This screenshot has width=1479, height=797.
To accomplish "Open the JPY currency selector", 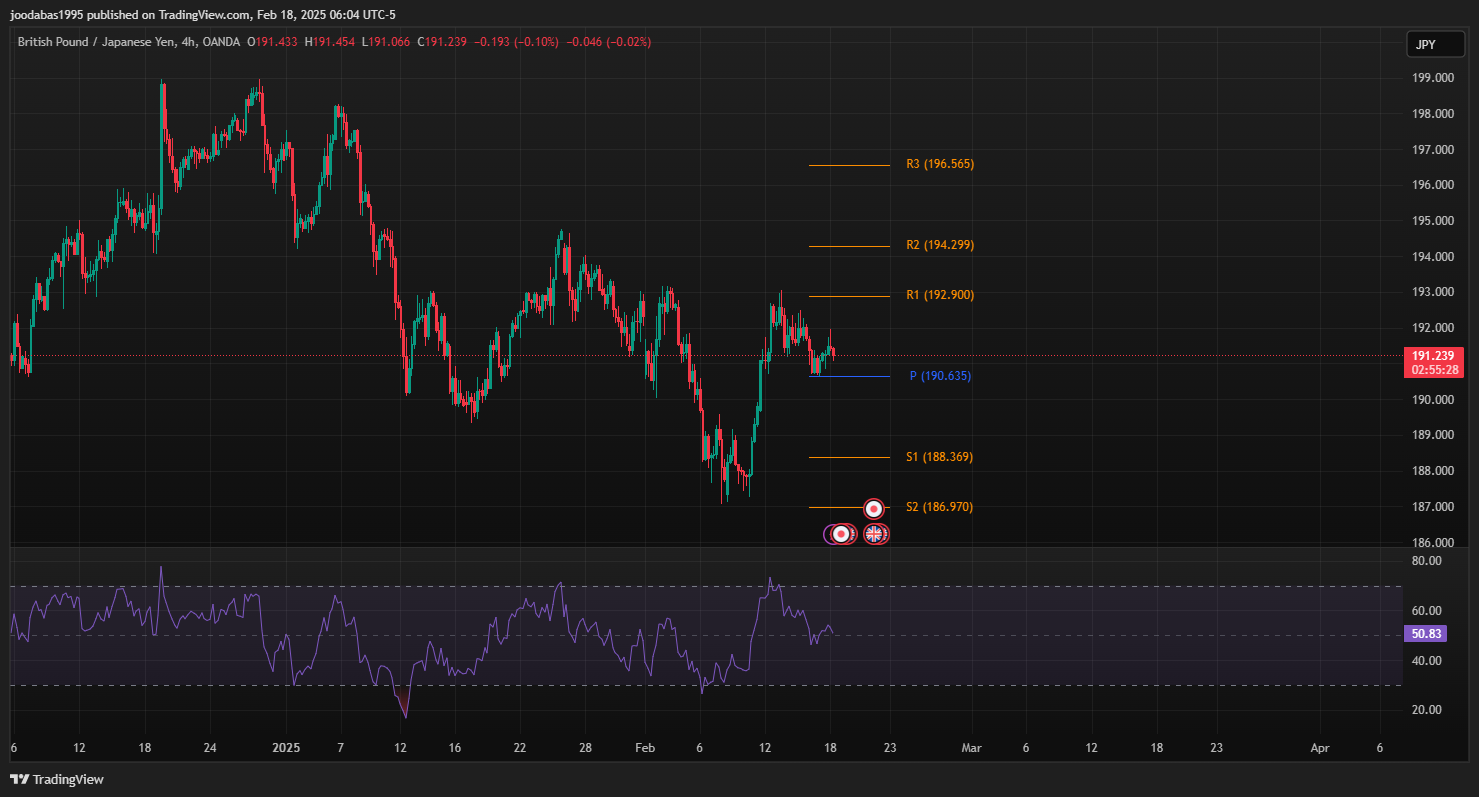I will tap(1426, 45).
